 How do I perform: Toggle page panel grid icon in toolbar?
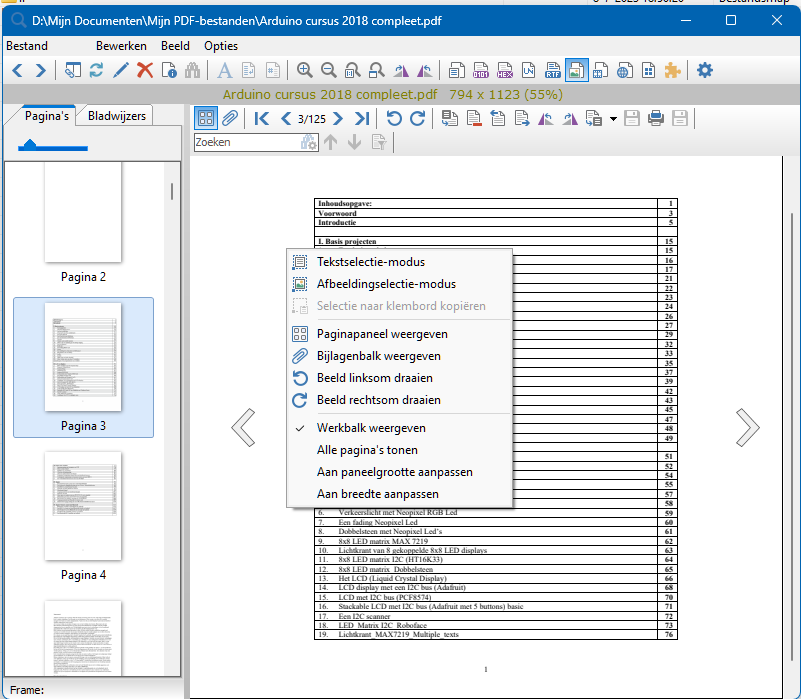click(x=206, y=119)
